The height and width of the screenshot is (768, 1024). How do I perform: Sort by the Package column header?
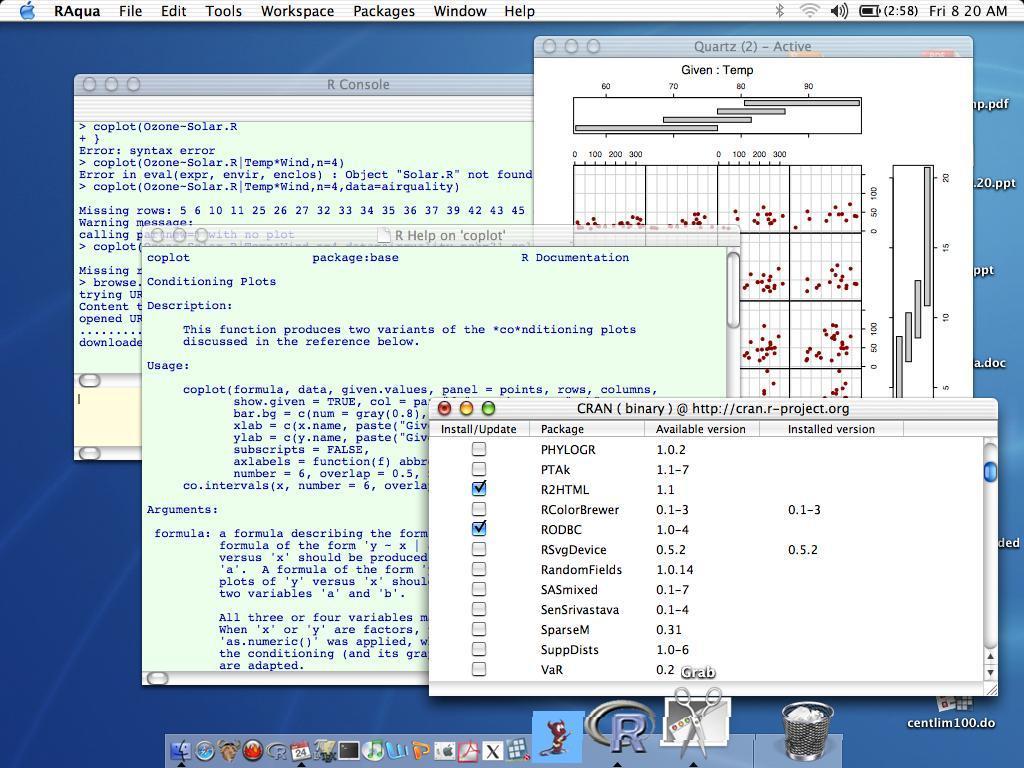point(562,429)
